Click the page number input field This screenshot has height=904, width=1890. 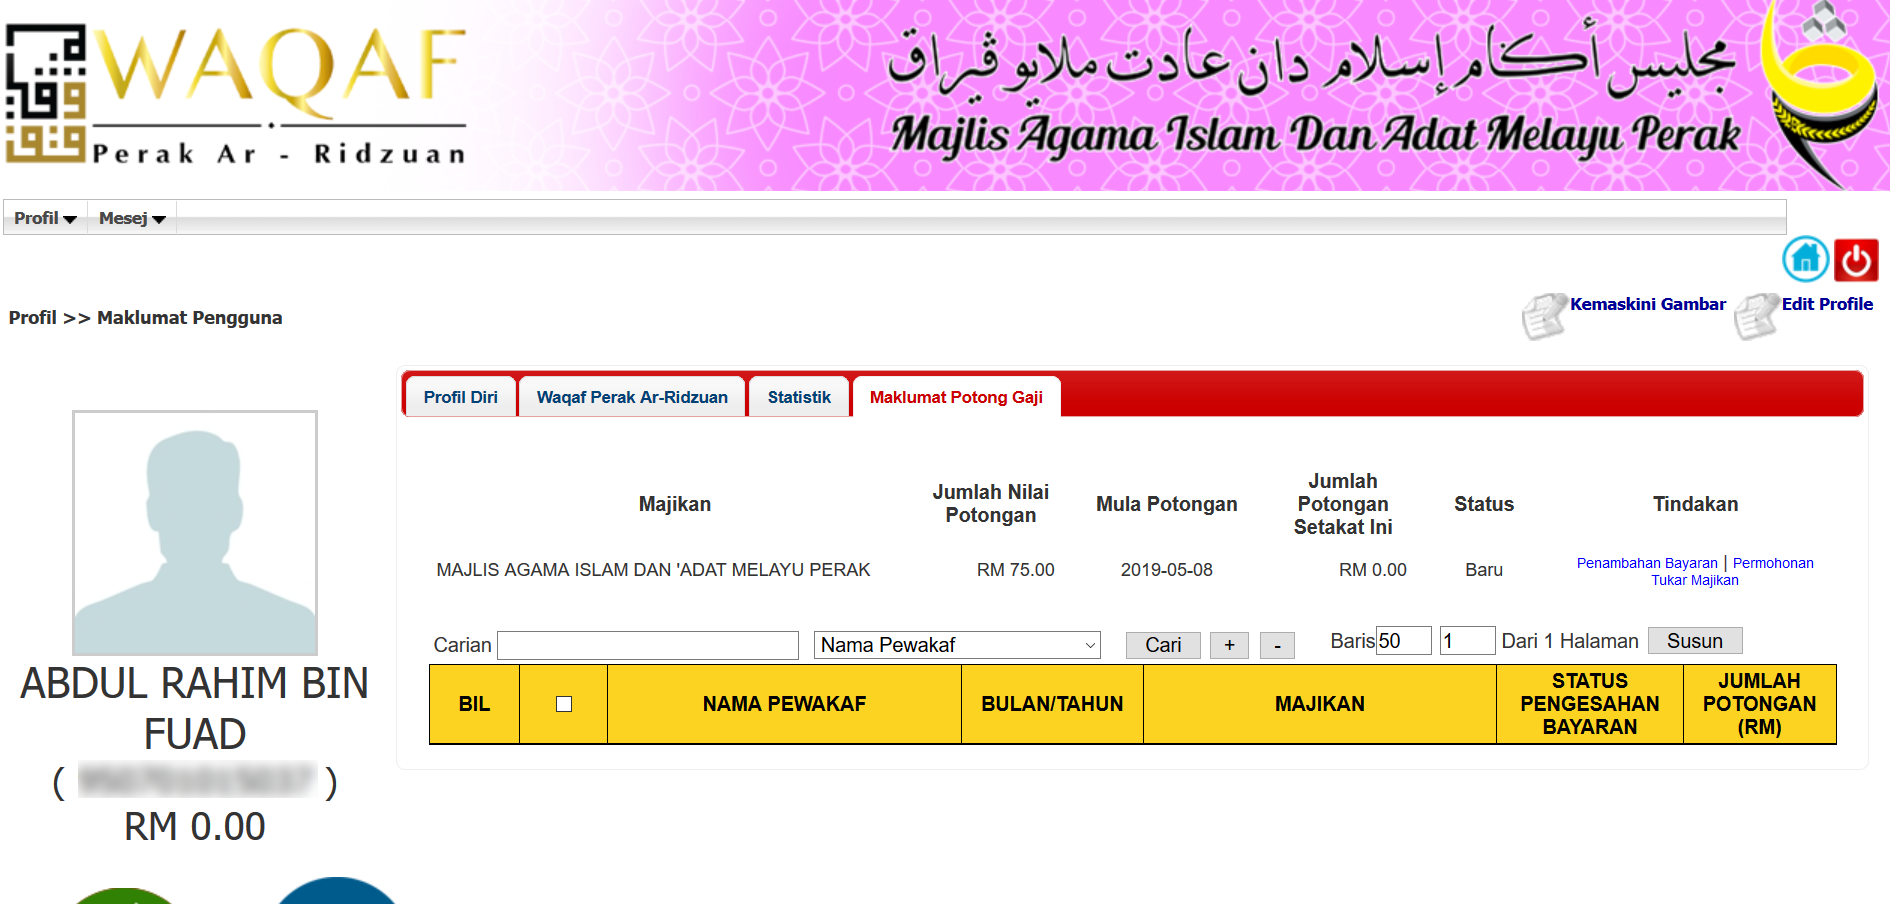1467,641
